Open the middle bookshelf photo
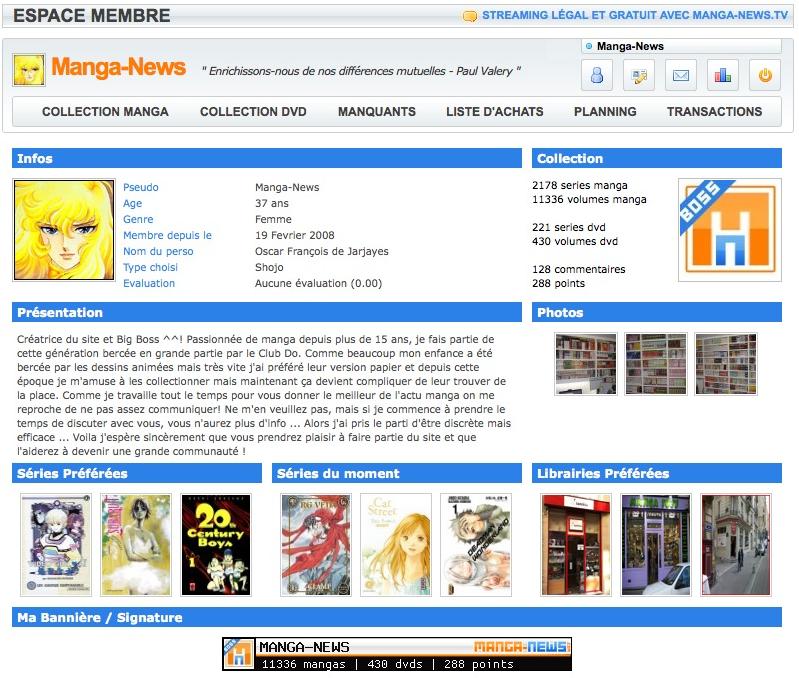 click(x=656, y=364)
